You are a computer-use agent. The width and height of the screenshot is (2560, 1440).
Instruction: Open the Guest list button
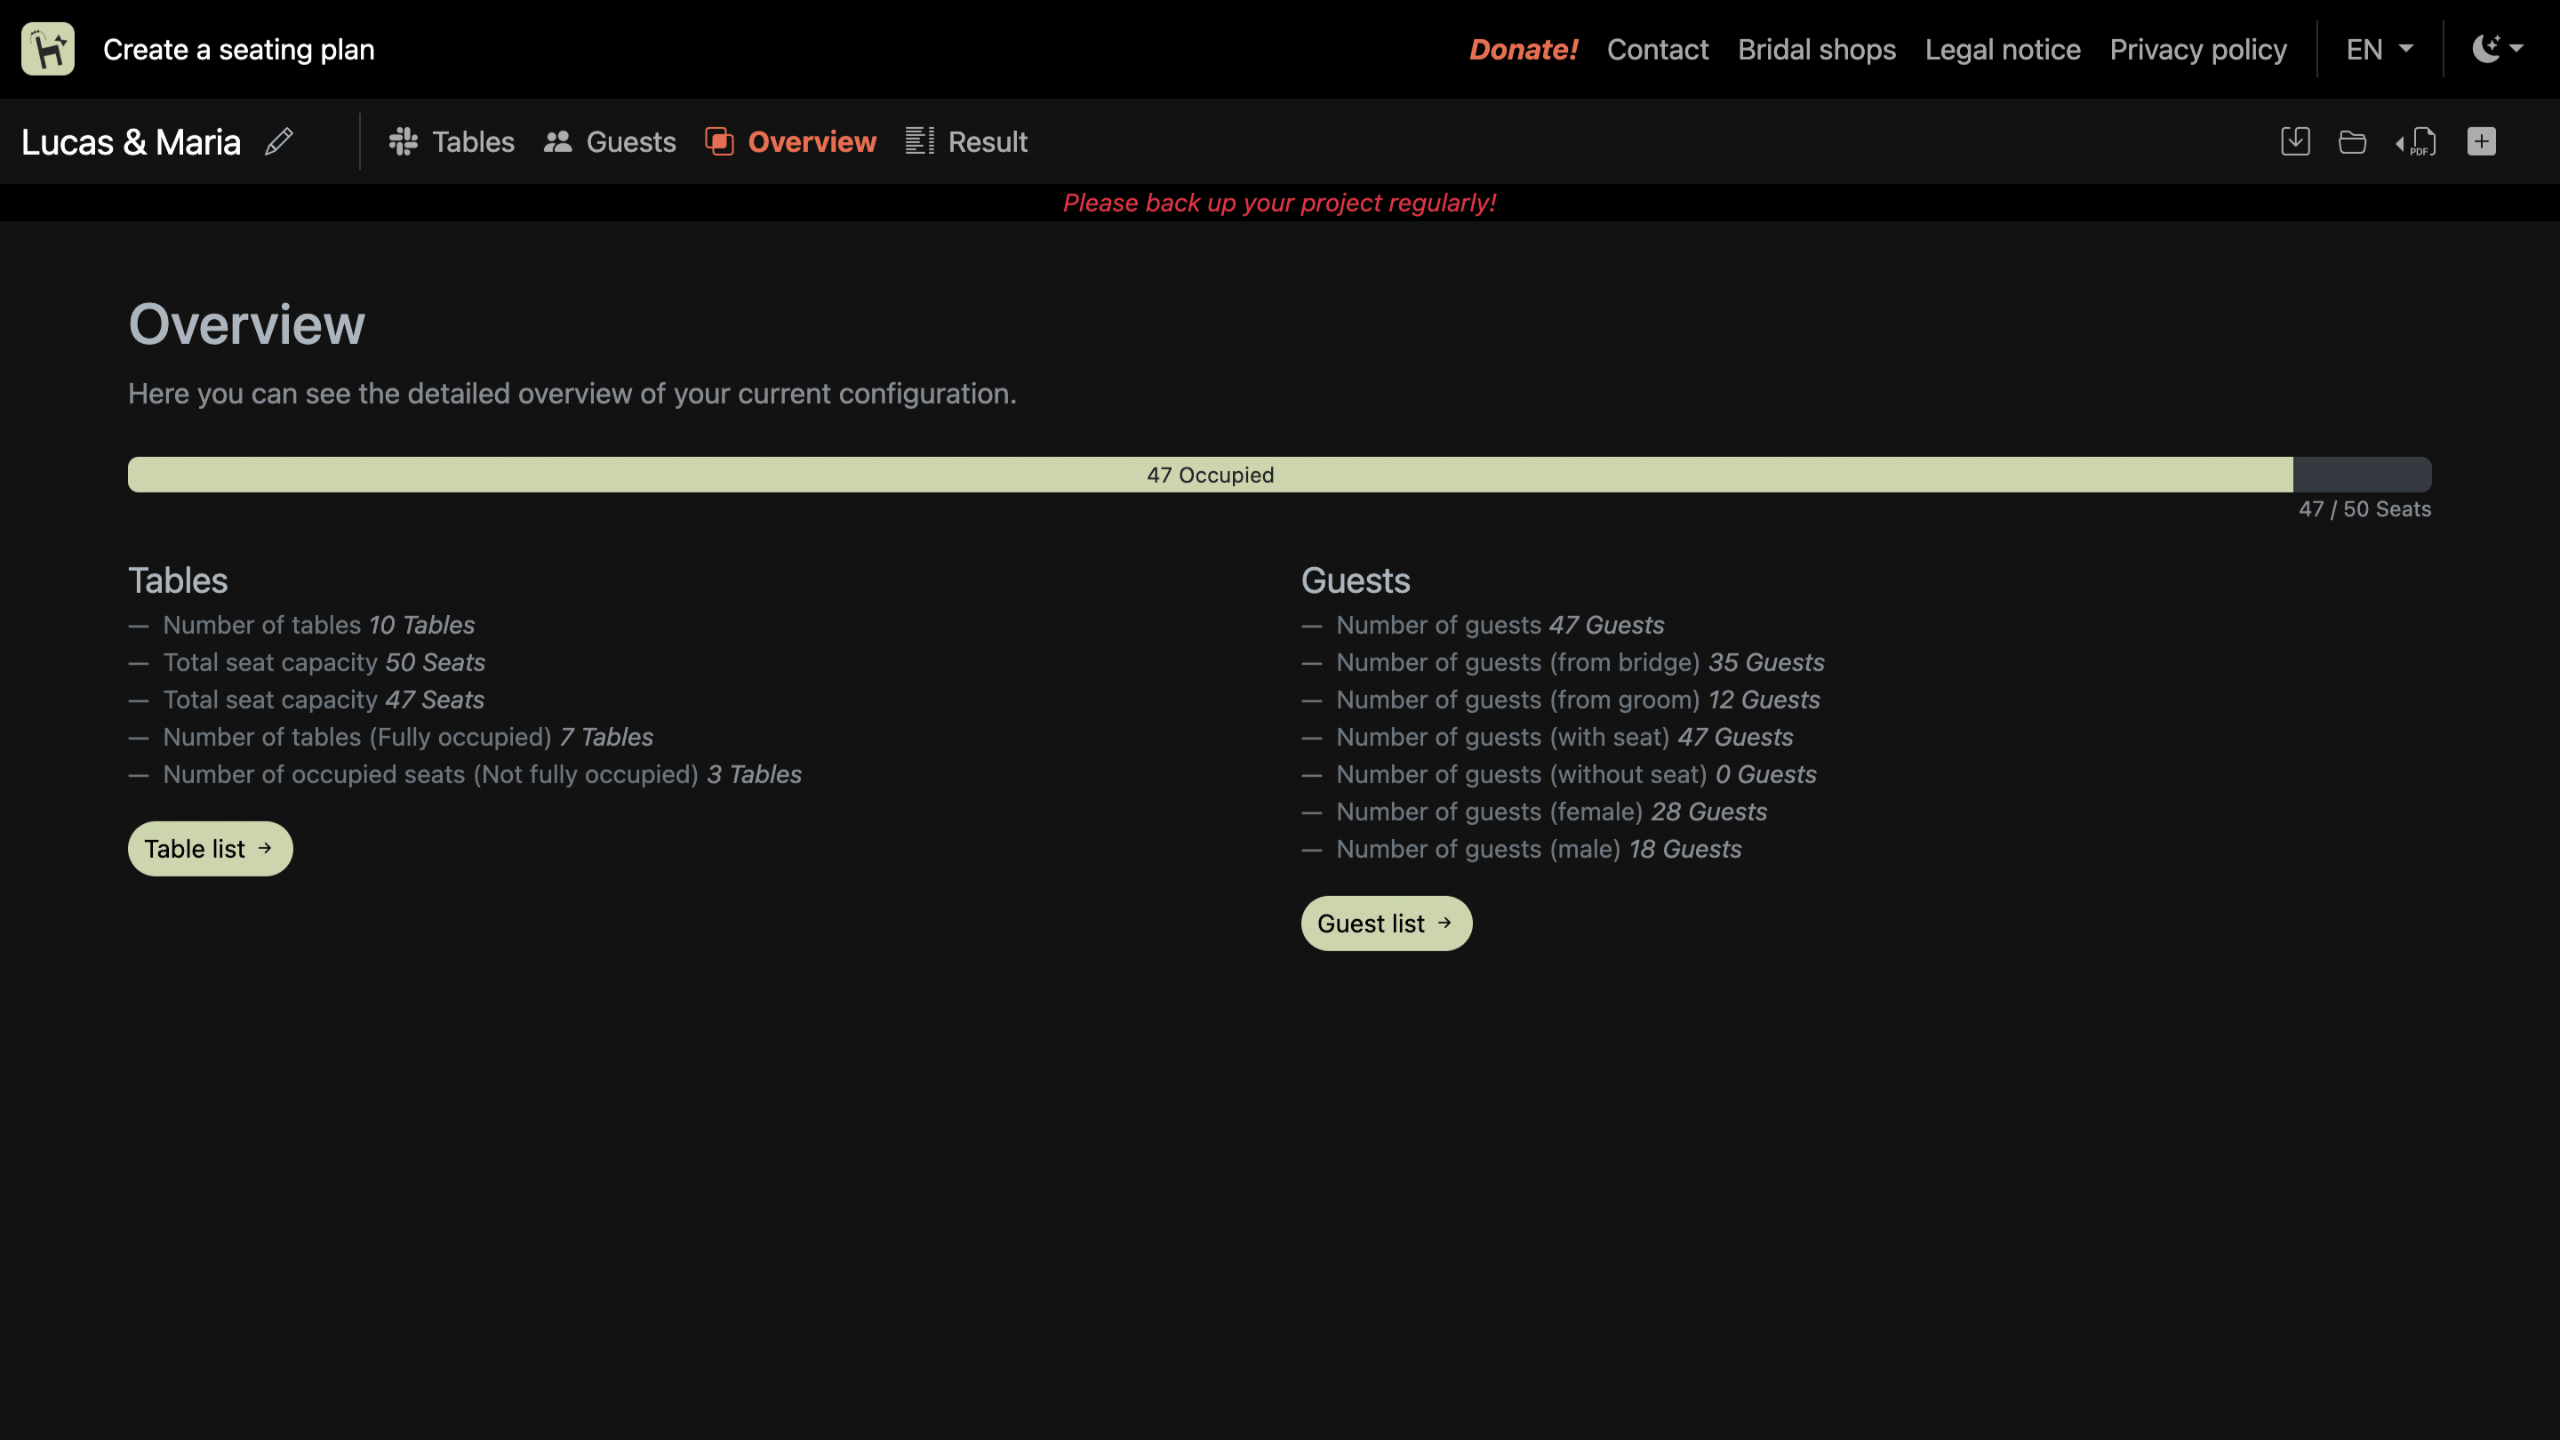(x=1386, y=922)
